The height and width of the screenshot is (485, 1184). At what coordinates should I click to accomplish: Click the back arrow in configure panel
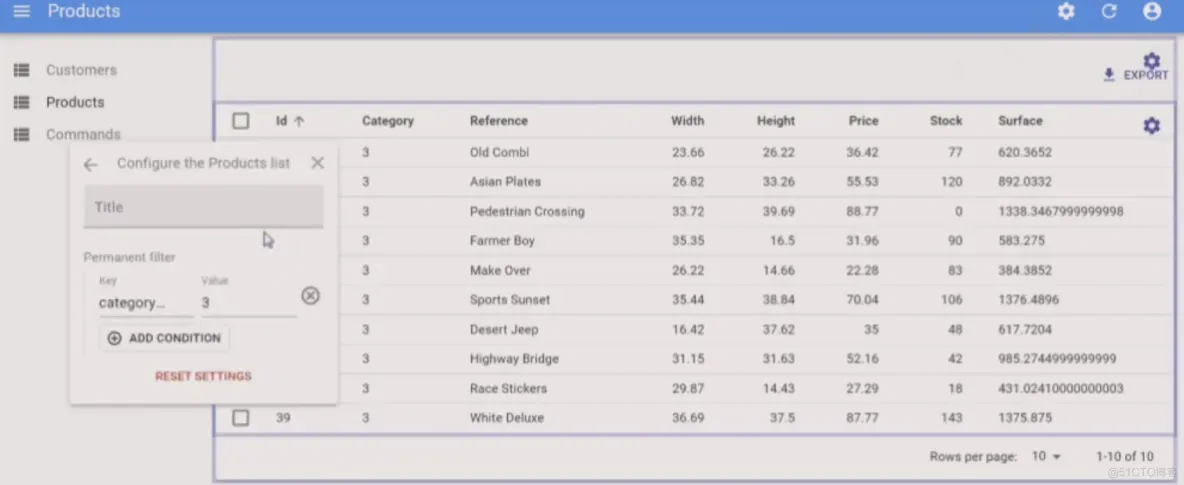(x=91, y=164)
